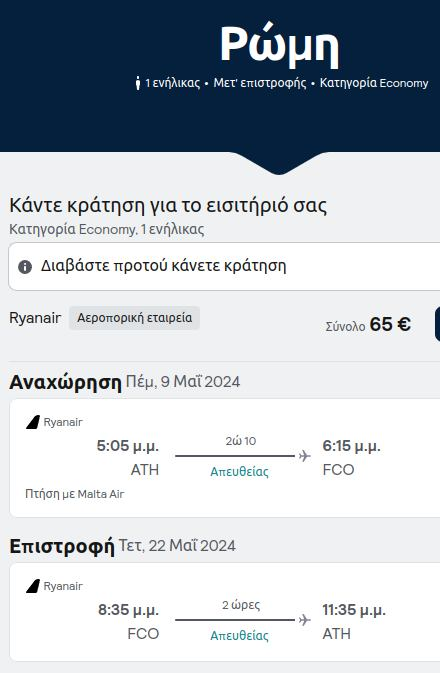Click the 'Αεροπορική εταιρεία' badge
The height and width of the screenshot is (673, 440).
(134, 318)
